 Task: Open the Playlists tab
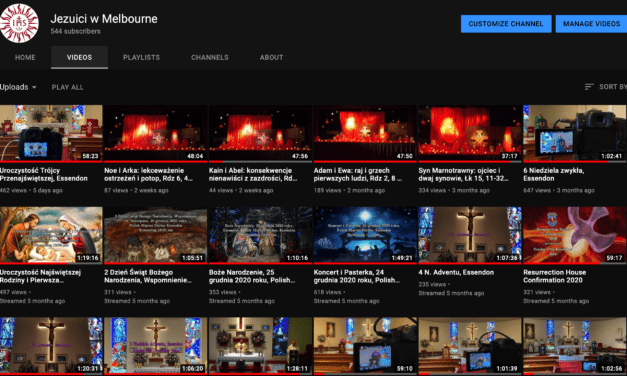click(x=142, y=57)
